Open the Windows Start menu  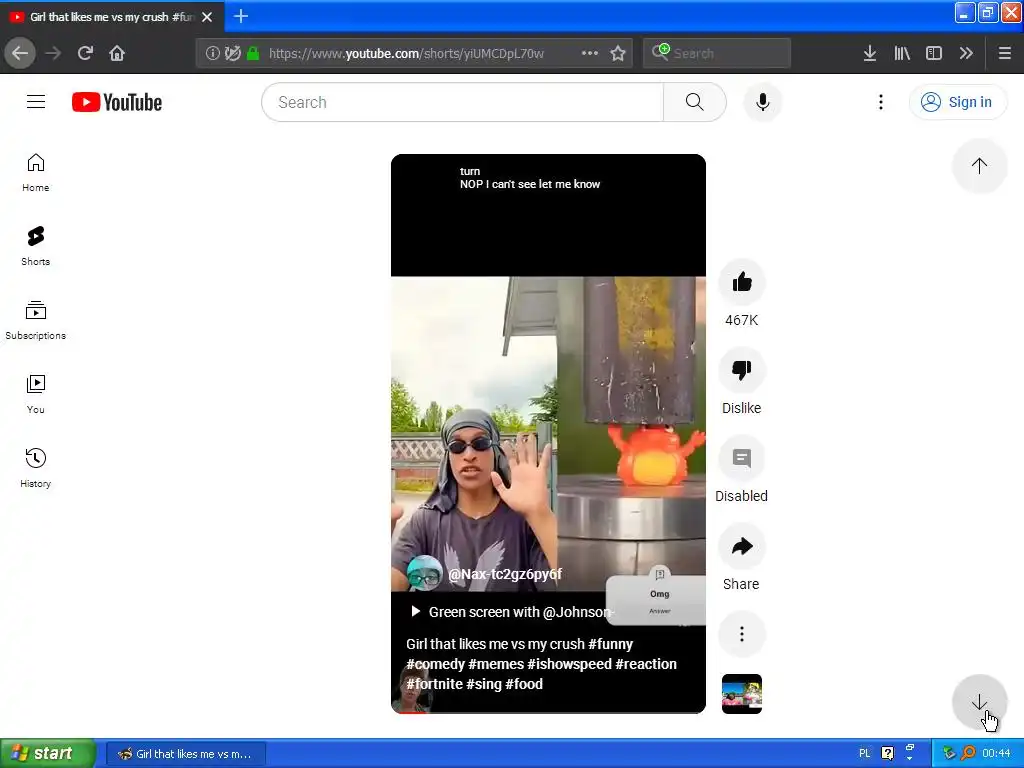coord(47,753)
